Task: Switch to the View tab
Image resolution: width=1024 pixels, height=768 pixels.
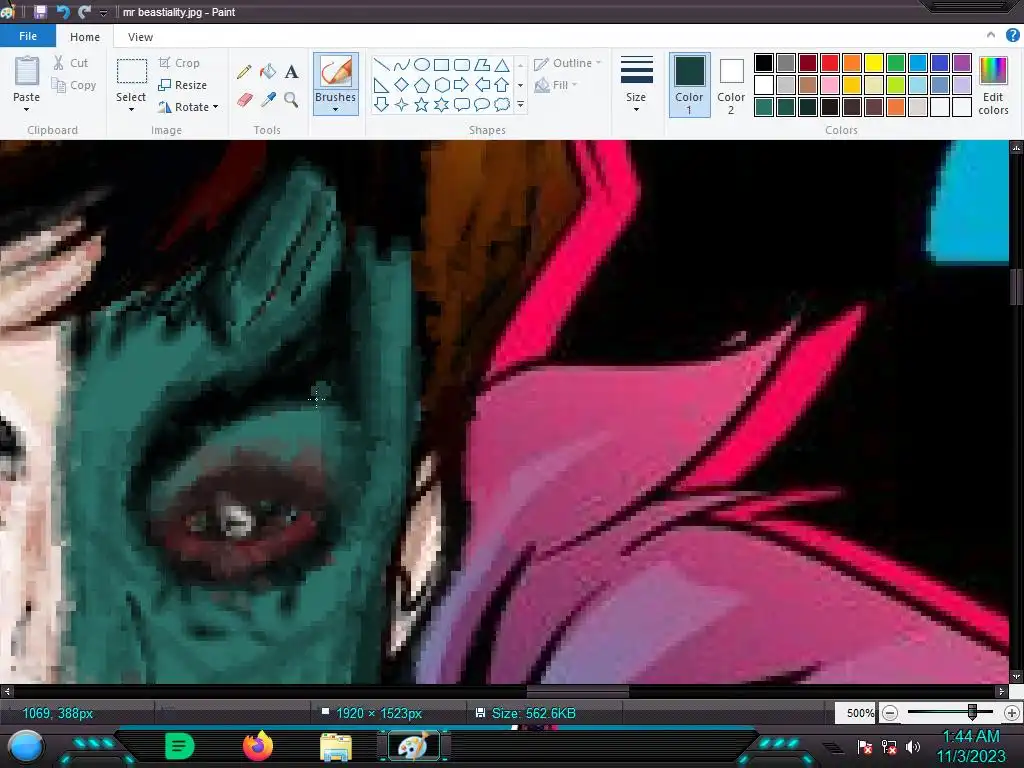Action: click(140, 37)
